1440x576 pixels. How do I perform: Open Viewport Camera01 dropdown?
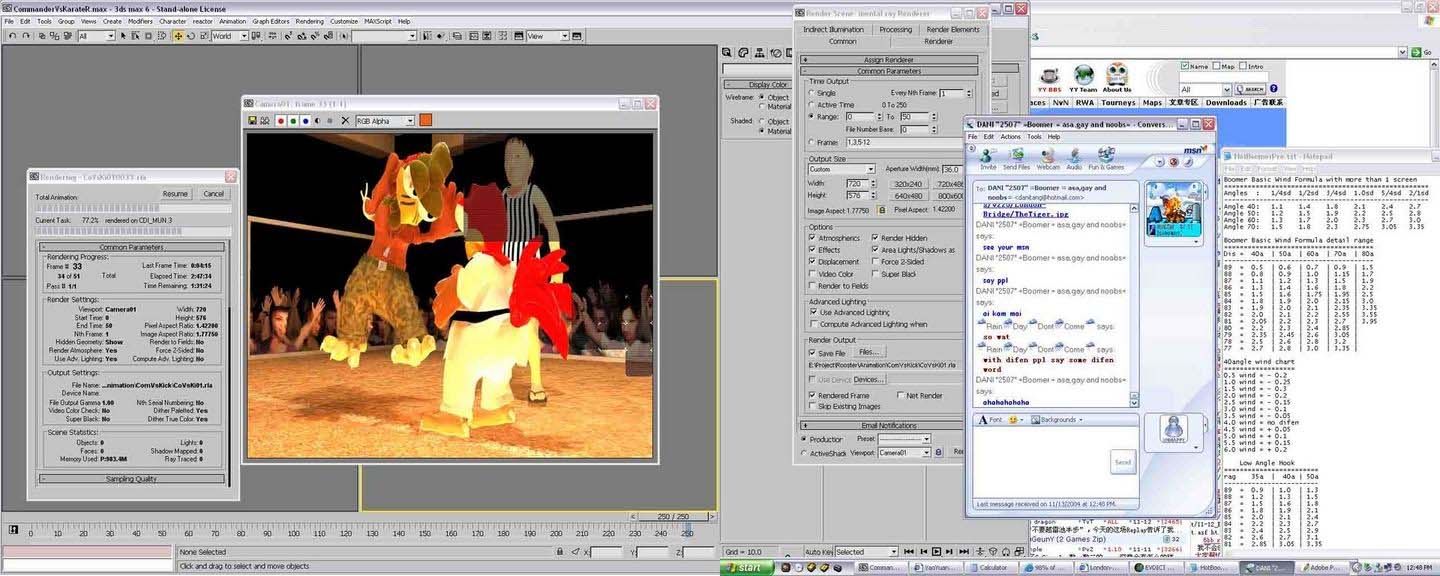pyautogui.click(x=904, y=453)
